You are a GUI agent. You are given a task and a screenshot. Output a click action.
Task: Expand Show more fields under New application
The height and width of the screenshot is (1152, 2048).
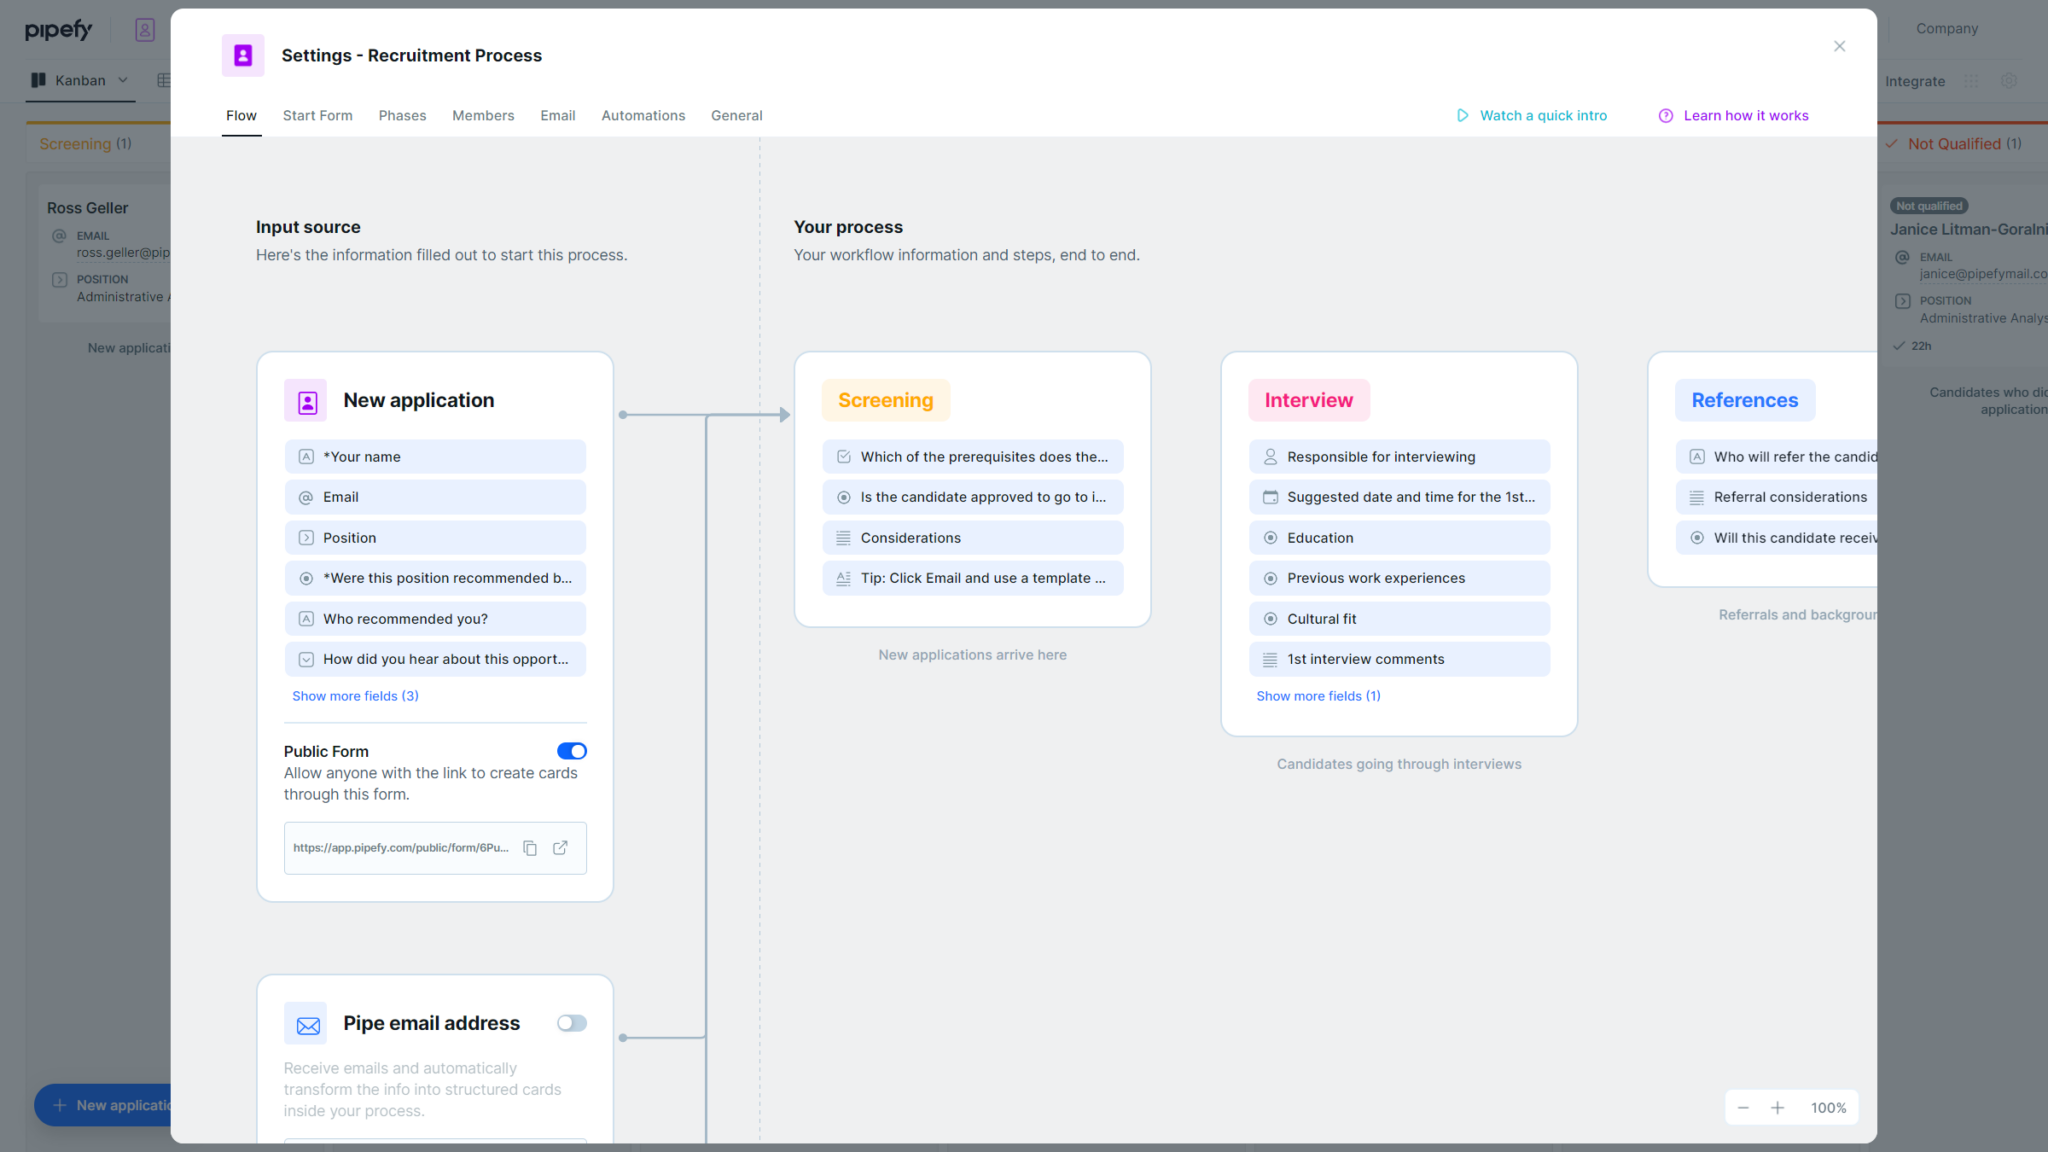coord(355,695)
